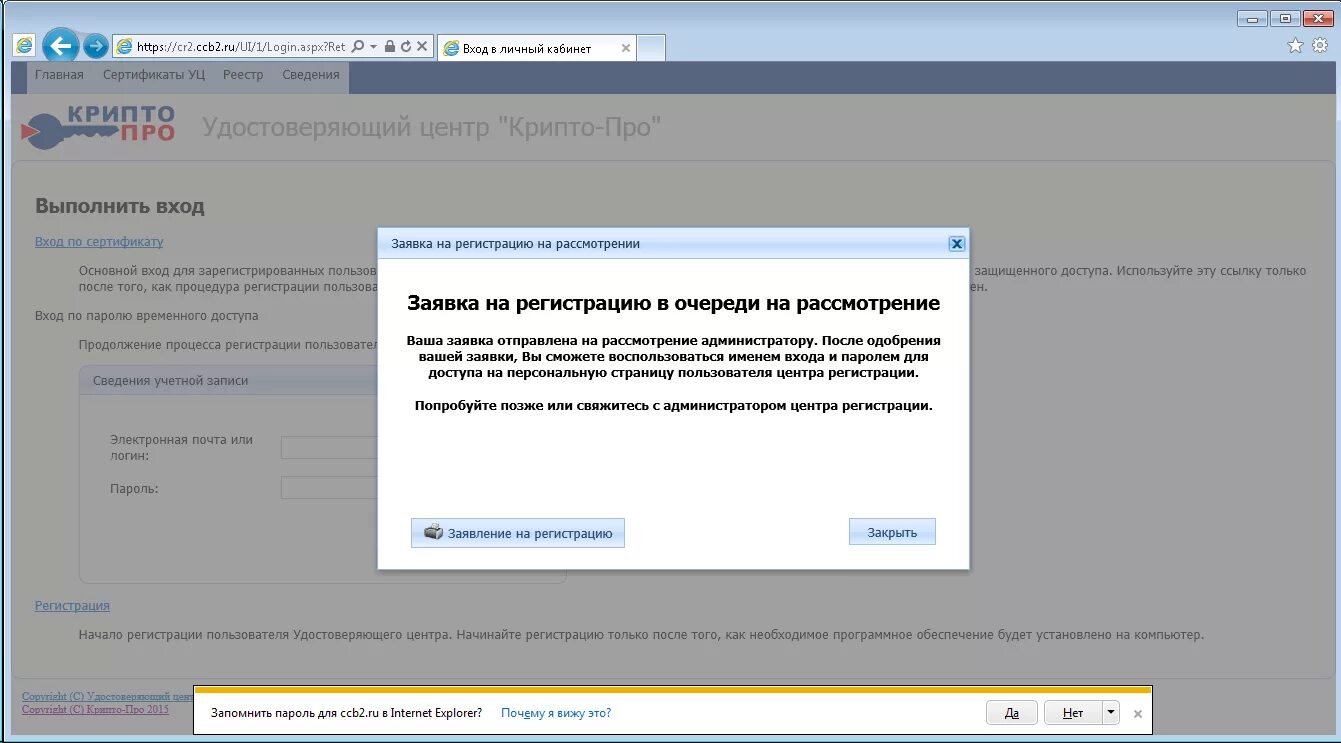This screenshot has height=743, width=1341.
Task: Click the 'Copyright (C) Крипто-Про 2015' link
Action: (x=95, y=709)
